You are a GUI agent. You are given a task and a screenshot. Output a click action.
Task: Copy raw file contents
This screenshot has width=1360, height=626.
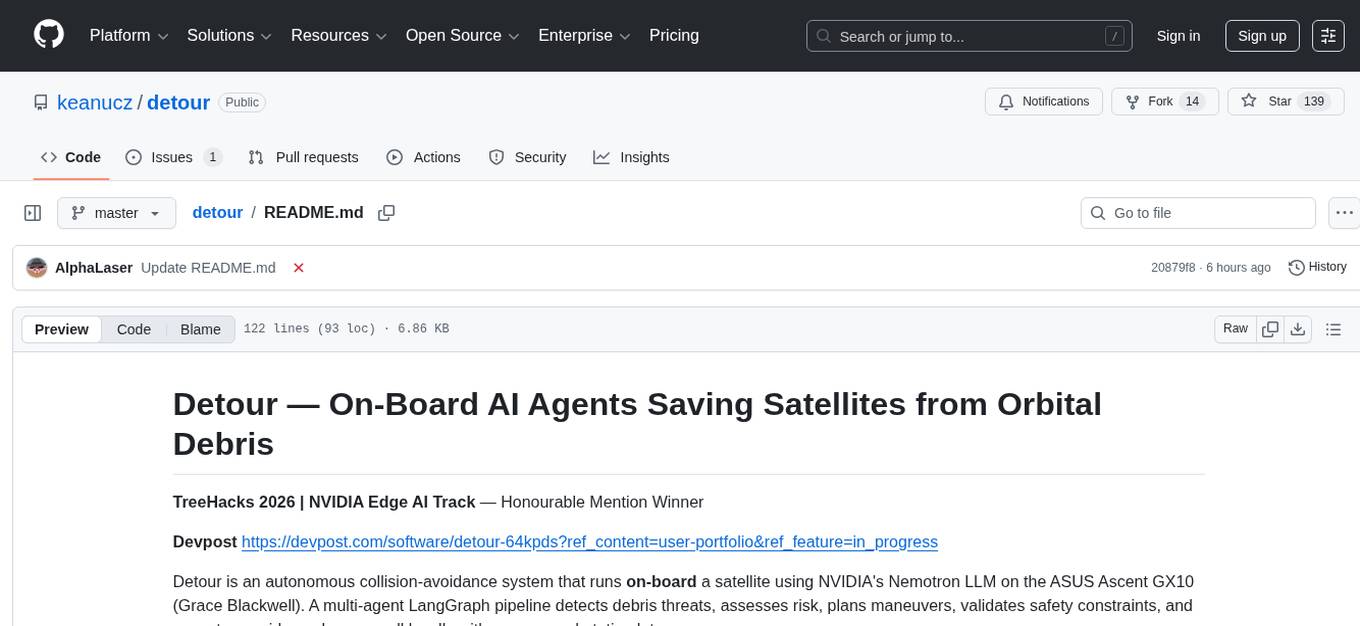click(1270, 329)
